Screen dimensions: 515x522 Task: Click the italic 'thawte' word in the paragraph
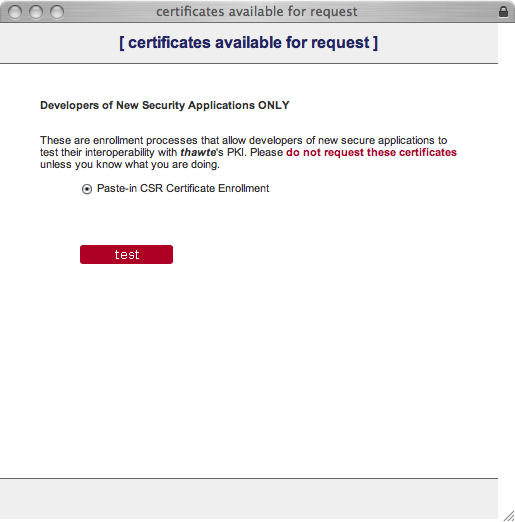click(198, 152)
